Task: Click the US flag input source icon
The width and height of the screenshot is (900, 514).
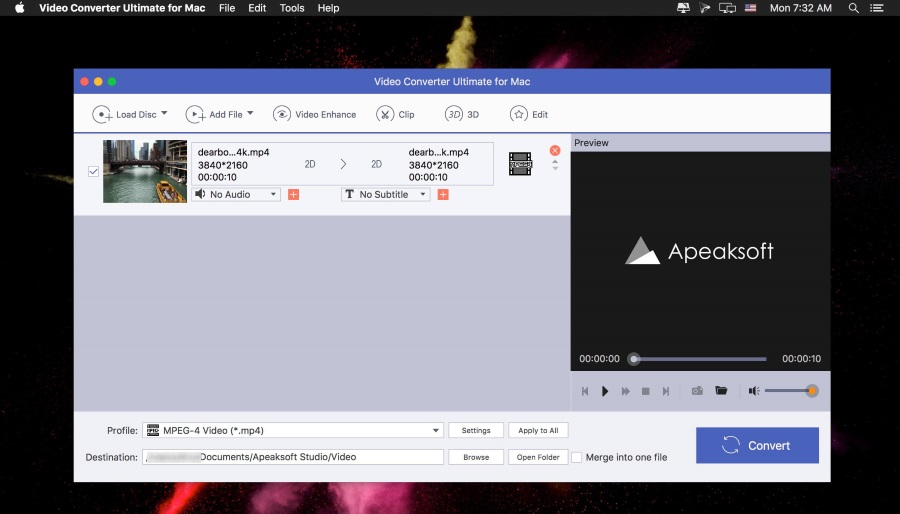Action: [x=750, y=8]
